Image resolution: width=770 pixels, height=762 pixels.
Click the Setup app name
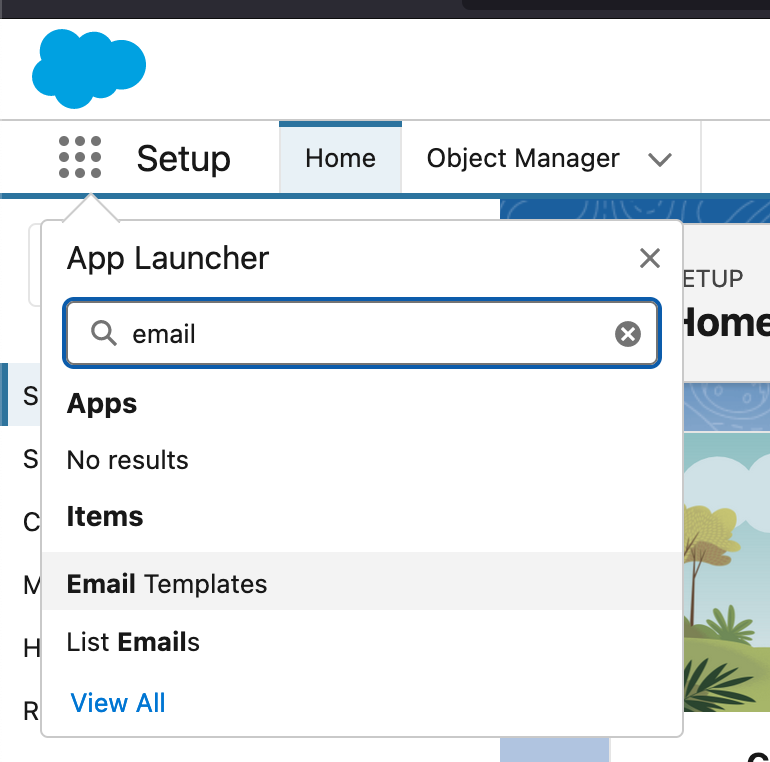(x=183, y=159)
